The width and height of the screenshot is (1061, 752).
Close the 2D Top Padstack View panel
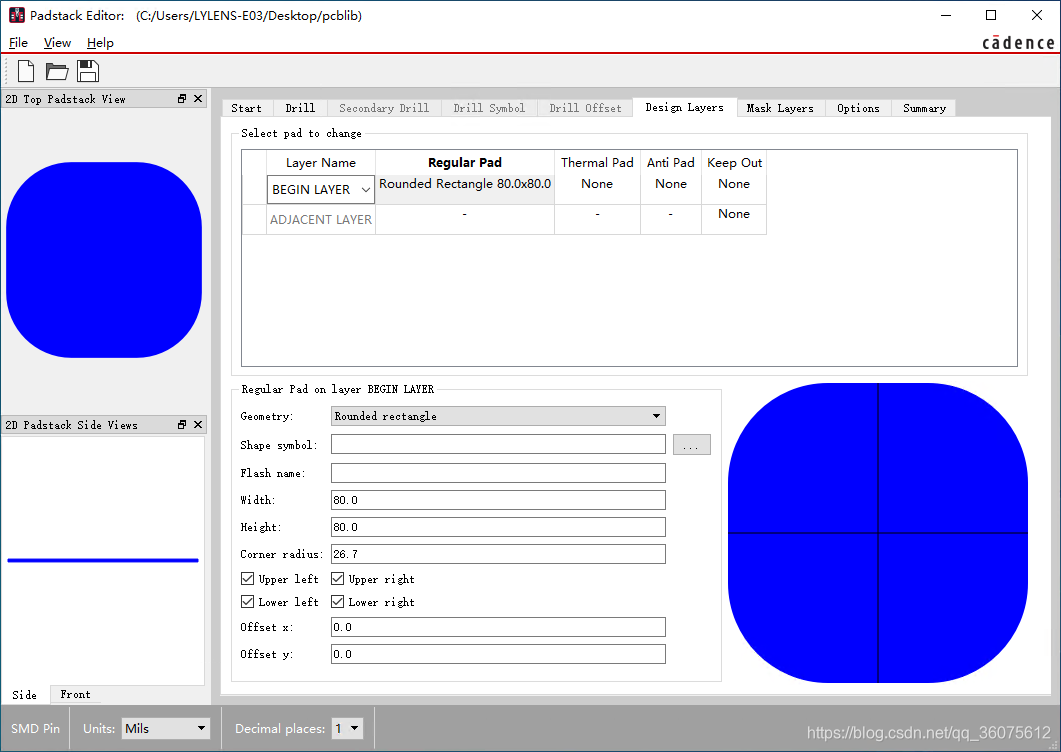[197, 99]
